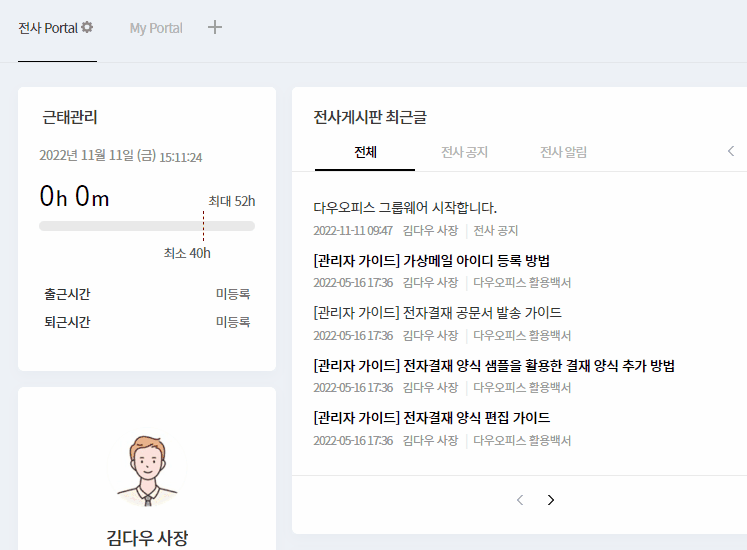
Task: Click the date 2022년 11월 11일 (금) 15:11:24
Action: [121, 156]
